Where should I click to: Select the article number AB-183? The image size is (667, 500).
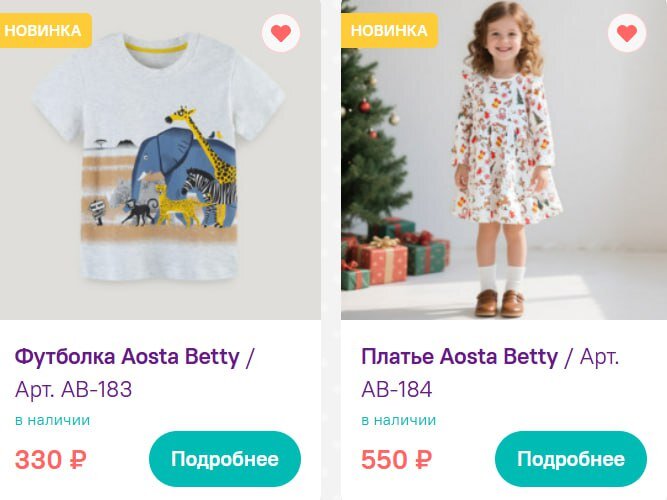(x=97, y=389)
